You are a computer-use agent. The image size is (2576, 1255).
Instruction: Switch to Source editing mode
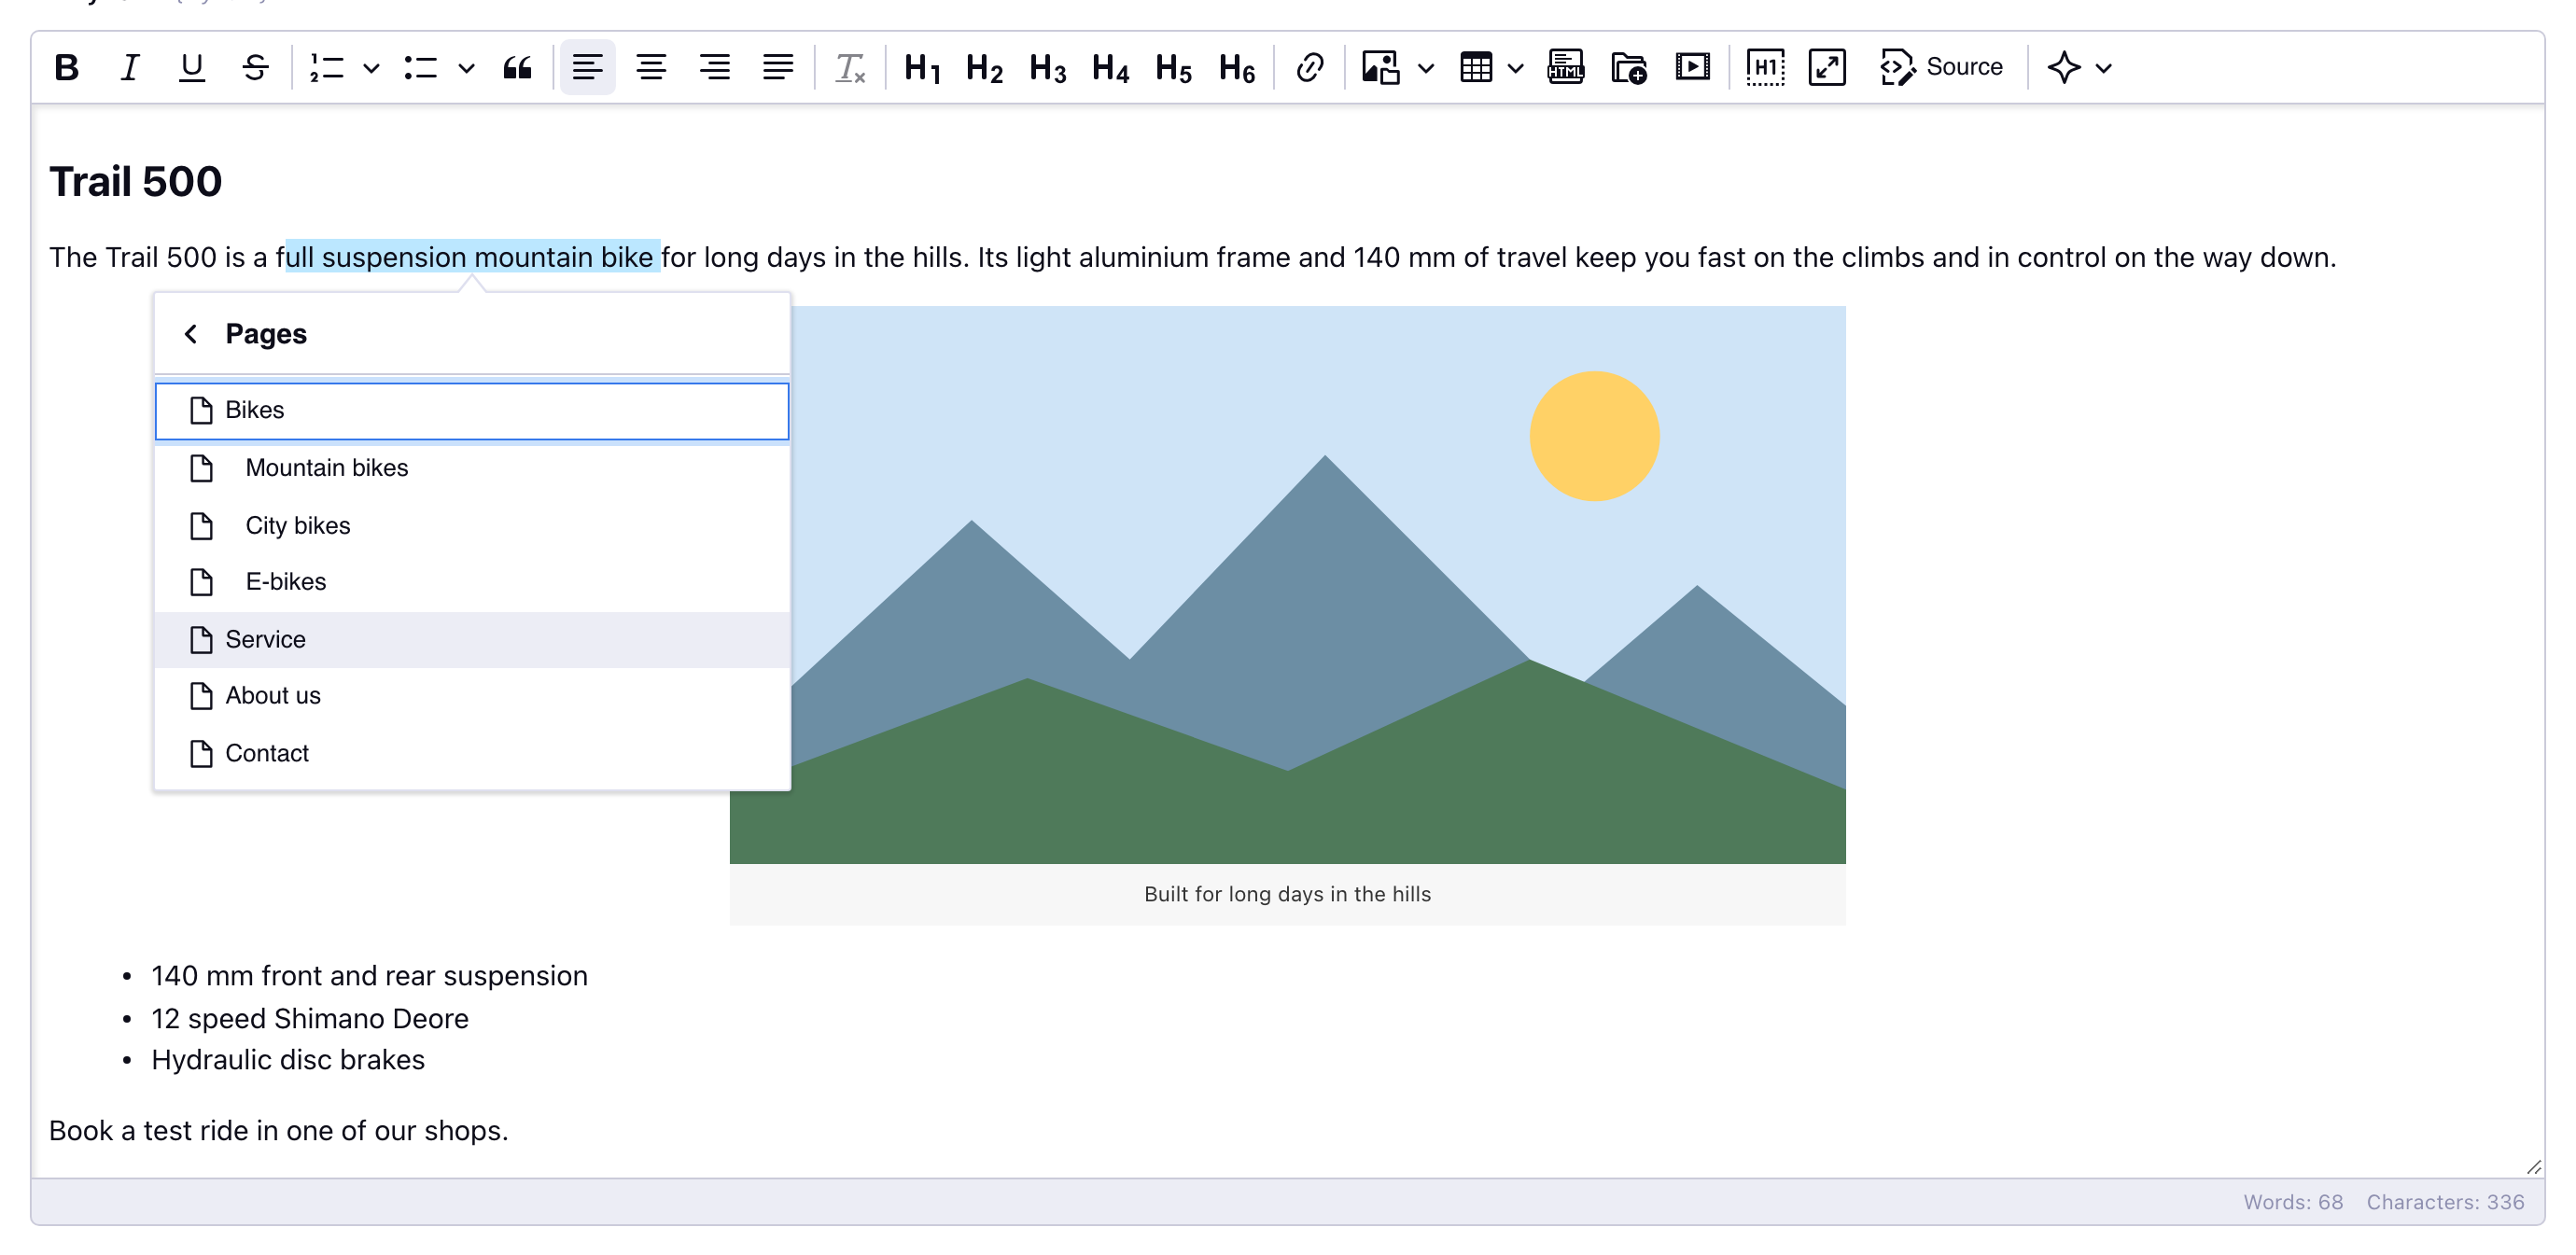pos(1941,68)
